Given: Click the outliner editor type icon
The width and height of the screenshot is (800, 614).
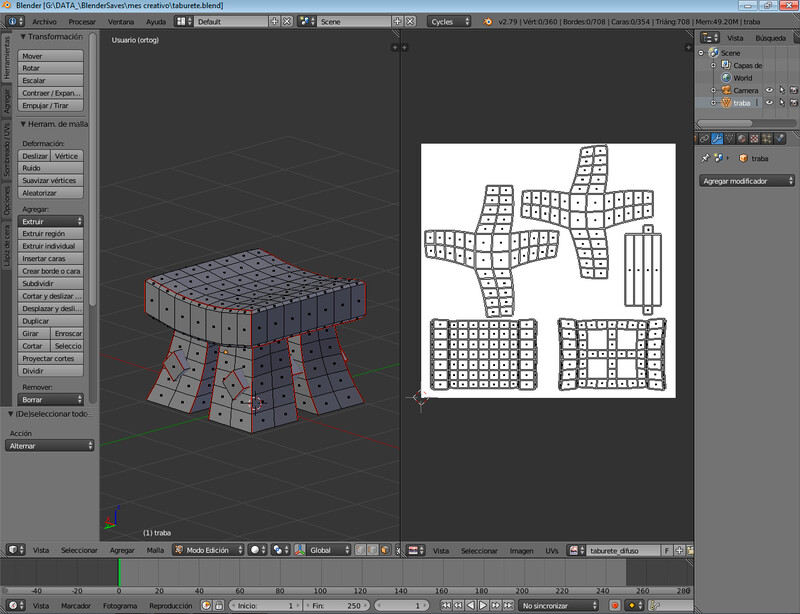Looking at the screenshot, I should 707,38.
